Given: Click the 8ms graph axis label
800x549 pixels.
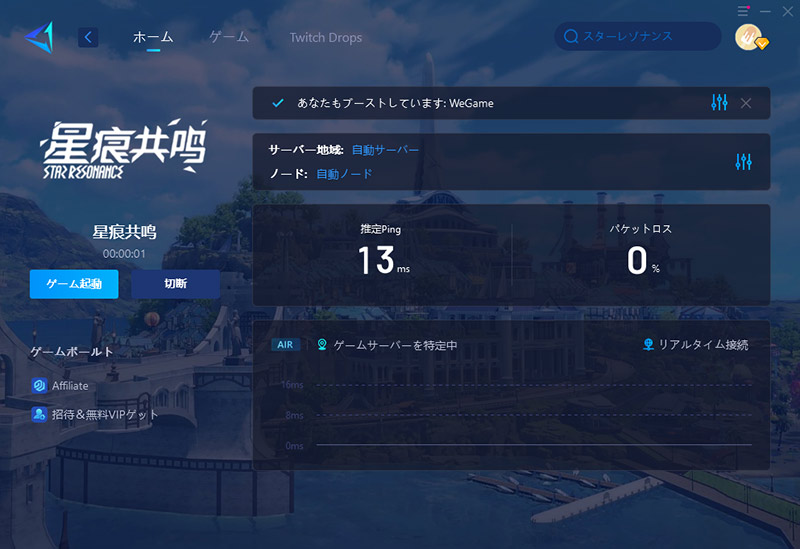Looking at the screenshot, I should pyautogui.click(x=294, y=415).
